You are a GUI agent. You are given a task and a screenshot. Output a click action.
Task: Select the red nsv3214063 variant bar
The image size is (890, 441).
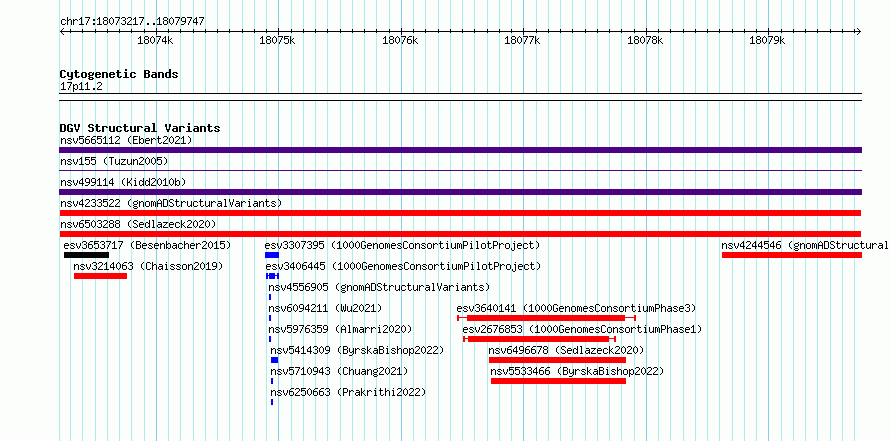coord(100,276)
